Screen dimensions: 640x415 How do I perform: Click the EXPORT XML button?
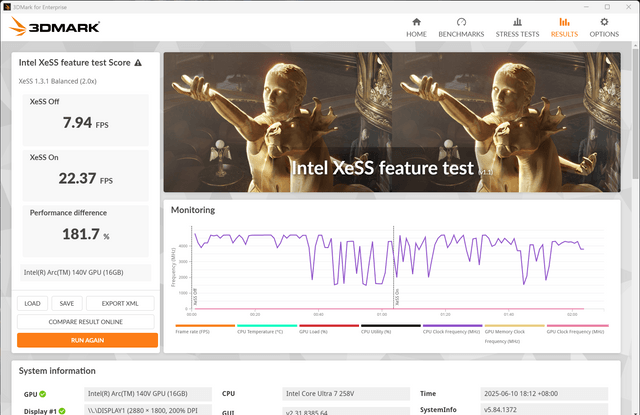pyautogui.click(x=120, y=304)
